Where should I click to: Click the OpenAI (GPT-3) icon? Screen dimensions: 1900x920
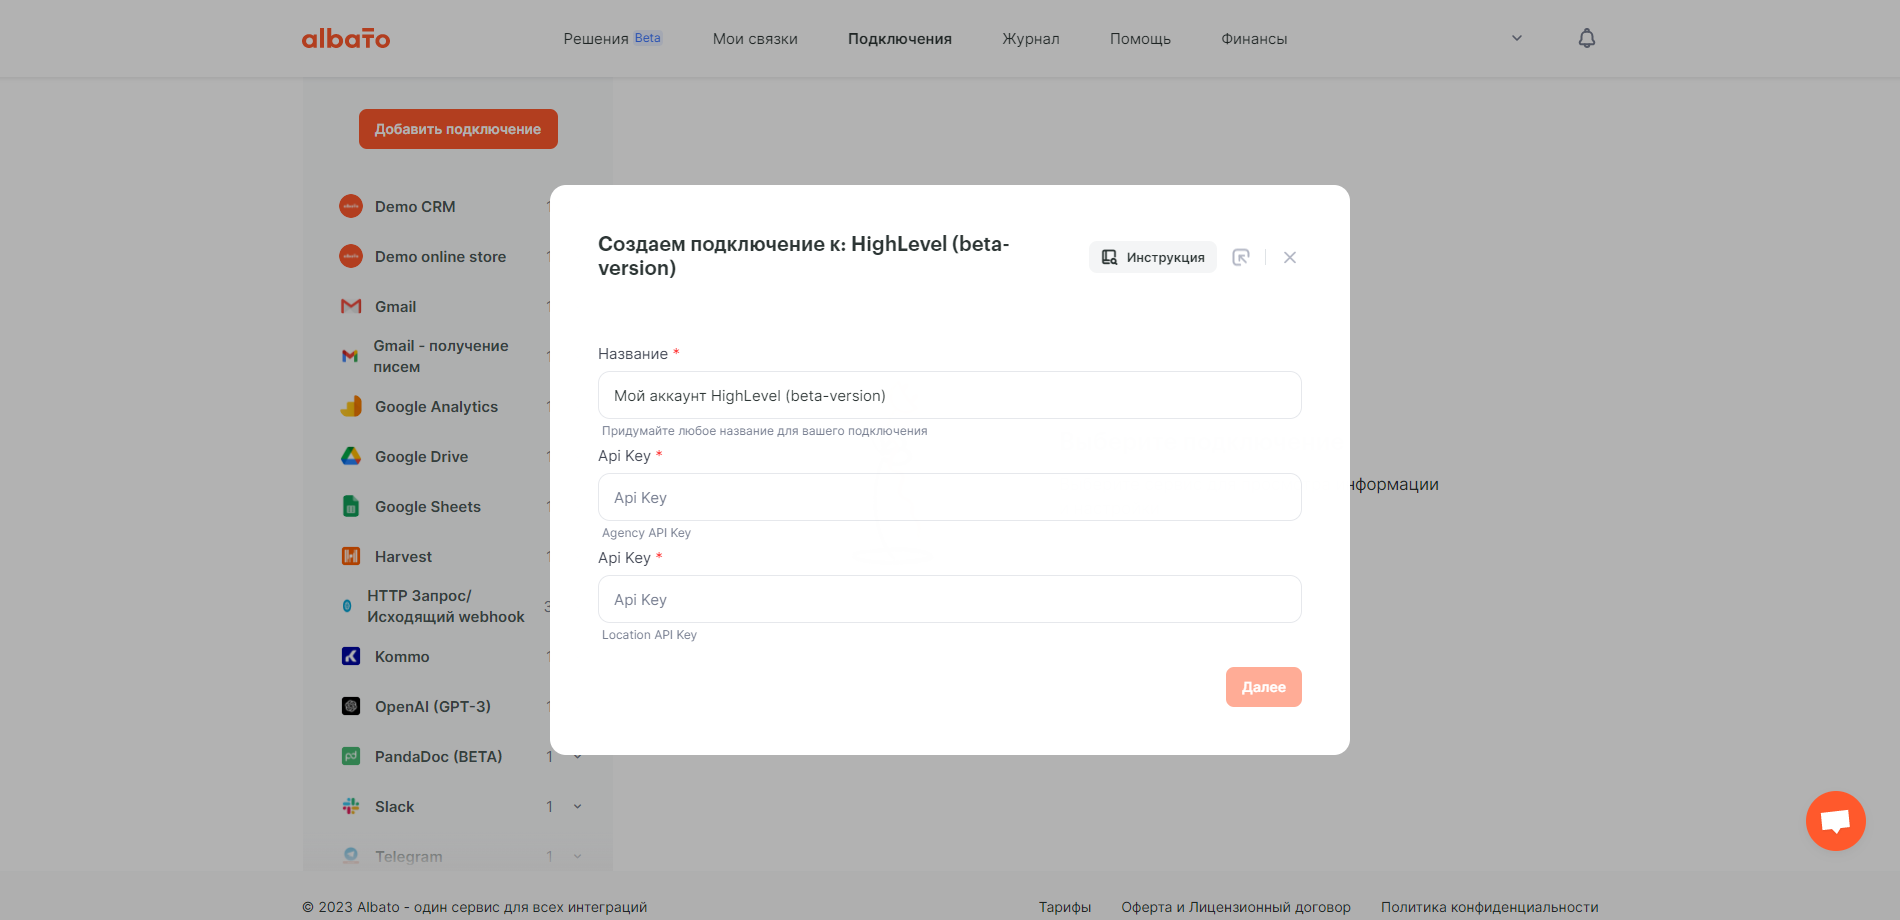[351, 706]
